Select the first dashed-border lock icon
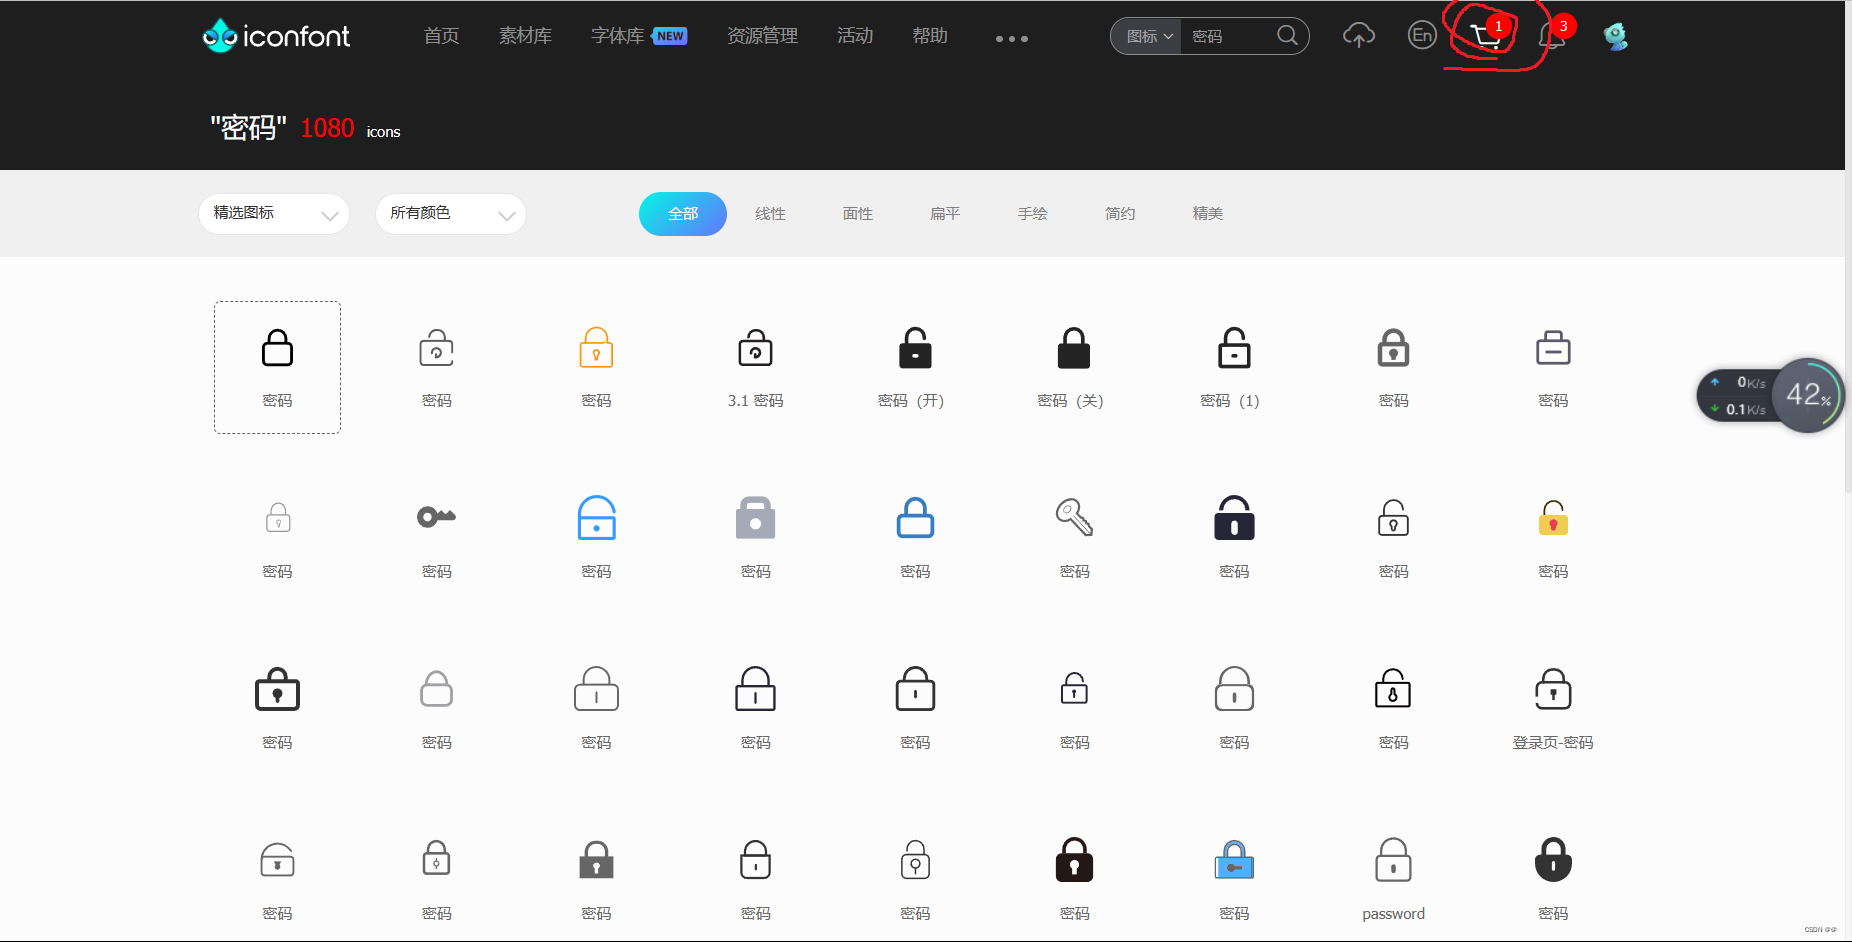This screenshot has height=942, width=1852. click(x=277, y=348)
